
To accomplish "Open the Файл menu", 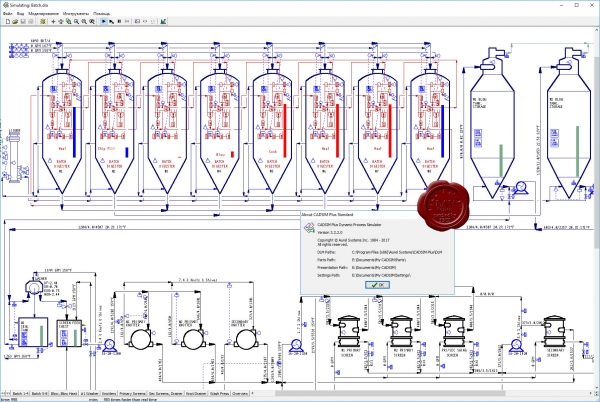I will tap(8, 14).
